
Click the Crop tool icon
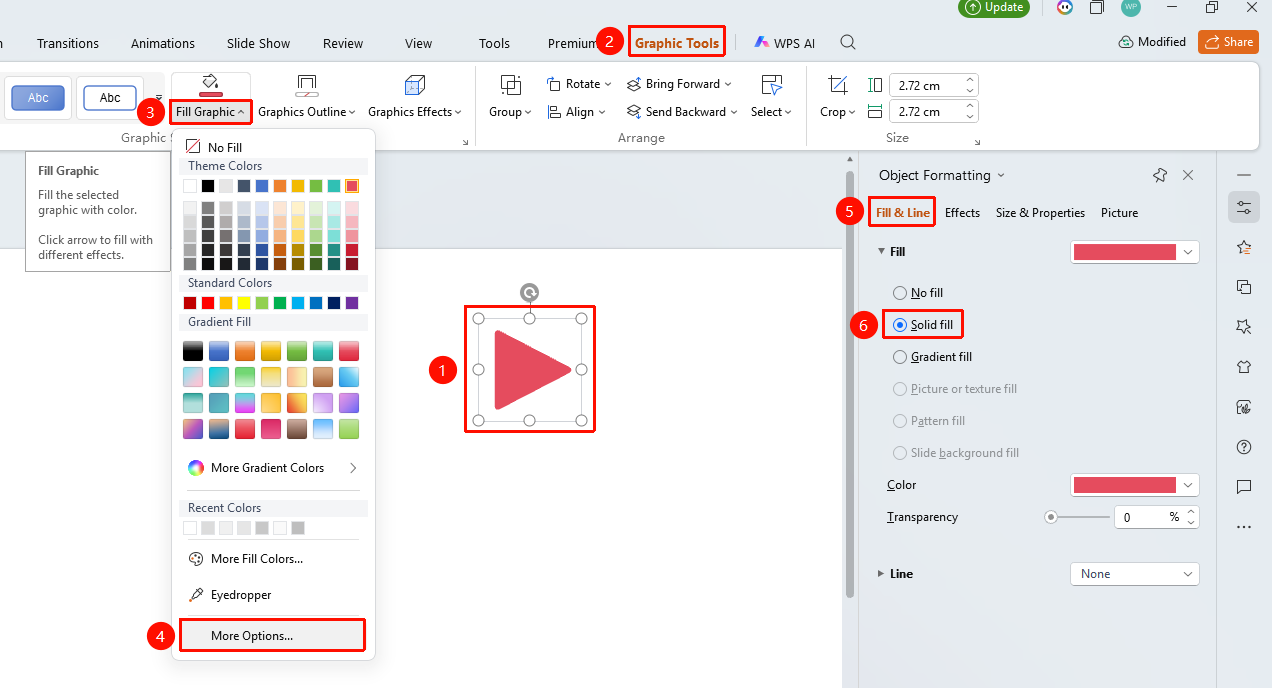coord(838,84)
